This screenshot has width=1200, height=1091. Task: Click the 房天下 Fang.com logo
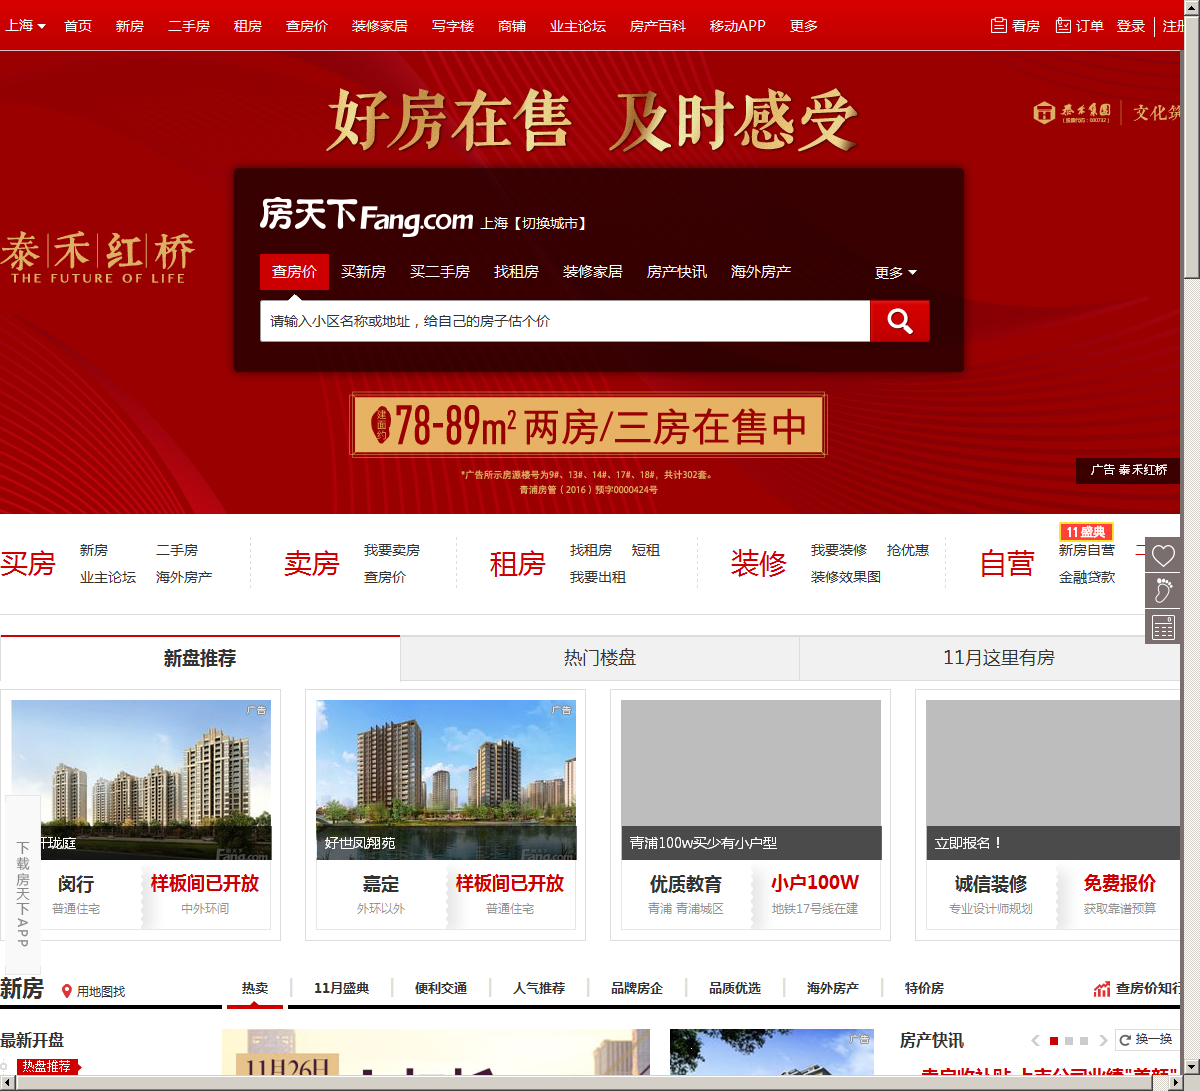point(366,215)
